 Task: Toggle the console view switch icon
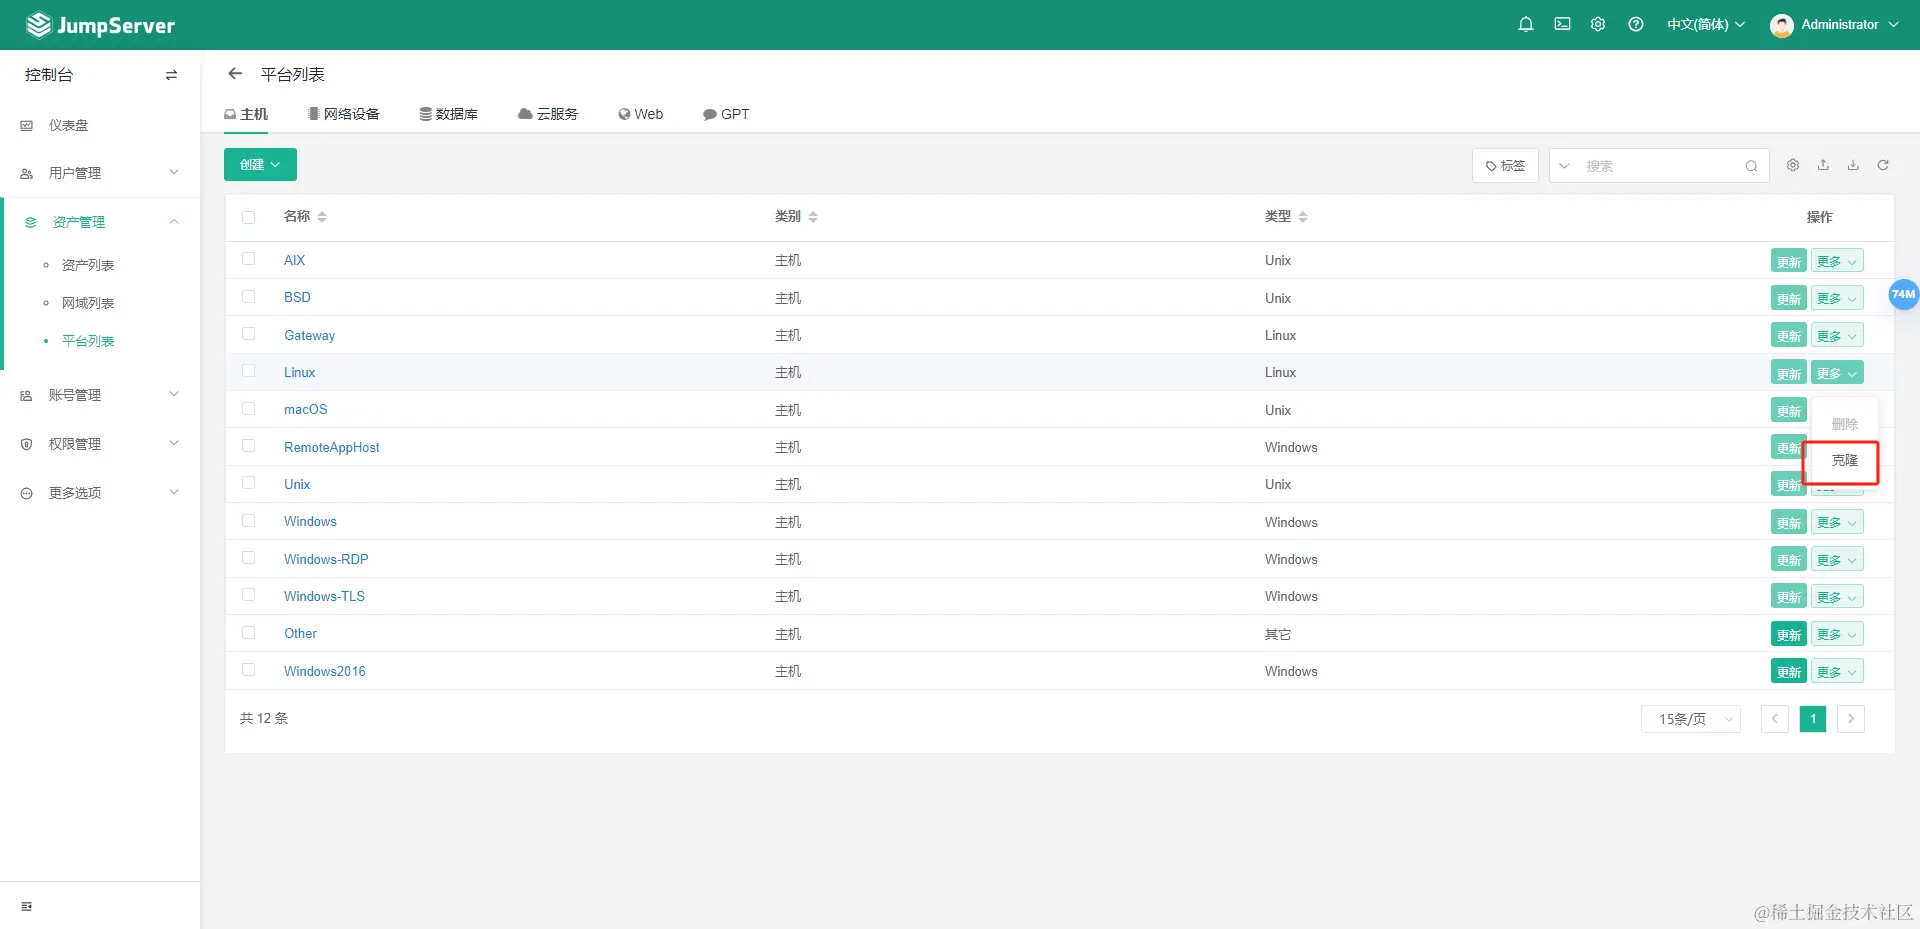pyautogui.click(x=171, y=75)
